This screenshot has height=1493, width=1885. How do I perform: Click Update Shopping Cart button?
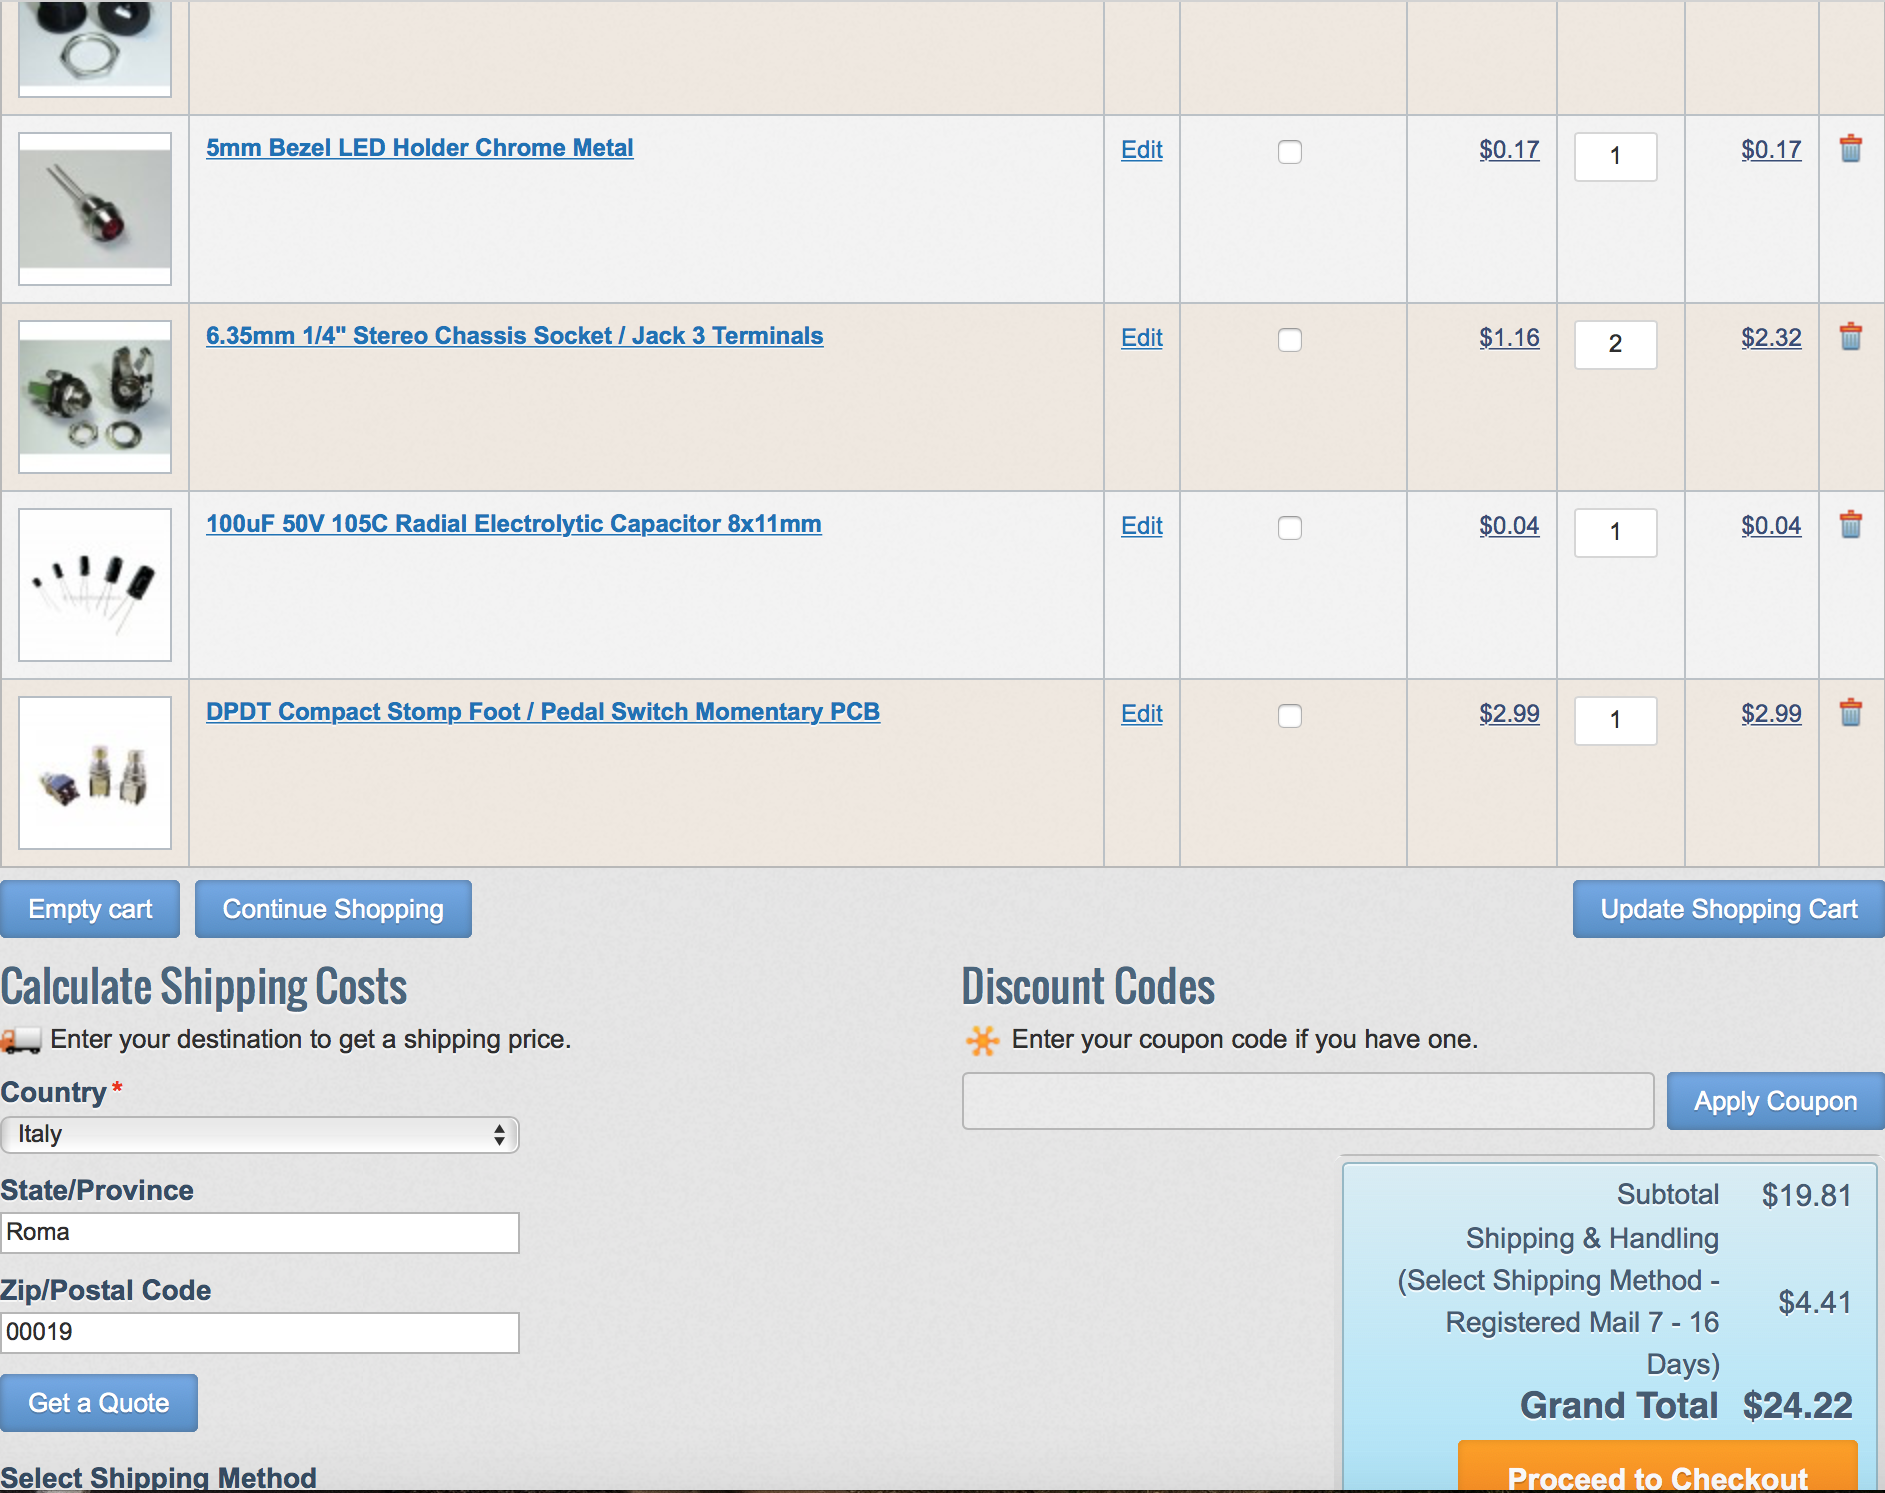[x=1728, y=909]
